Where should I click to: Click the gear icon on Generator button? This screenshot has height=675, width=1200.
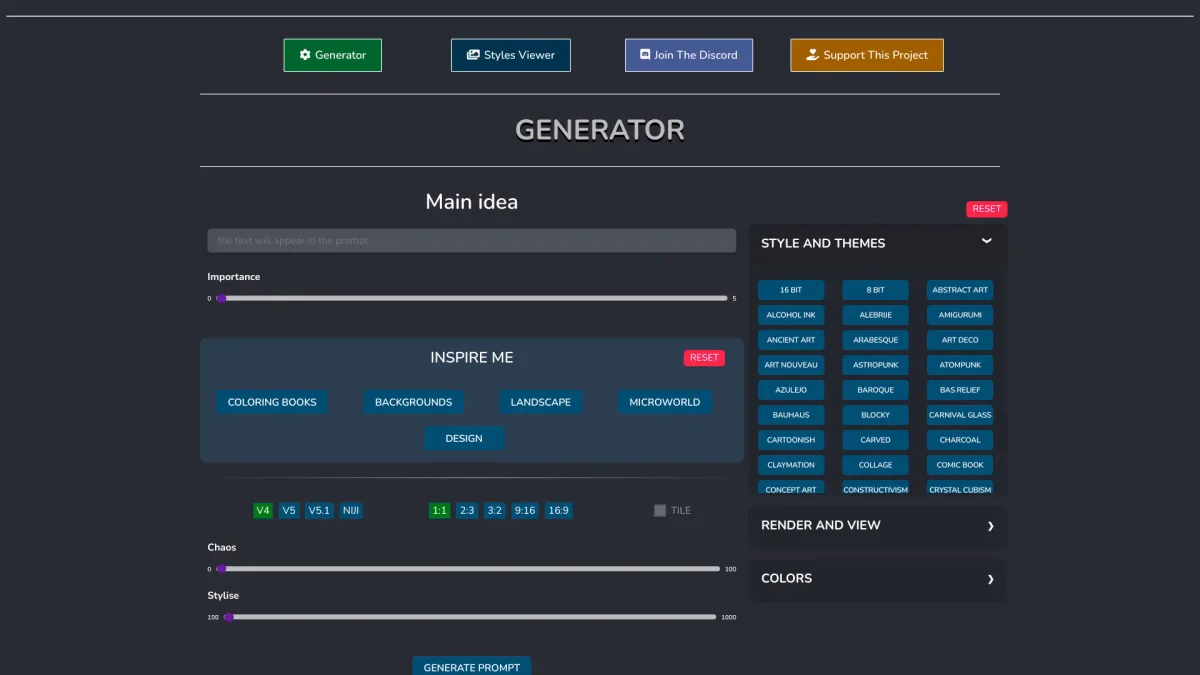305,55
